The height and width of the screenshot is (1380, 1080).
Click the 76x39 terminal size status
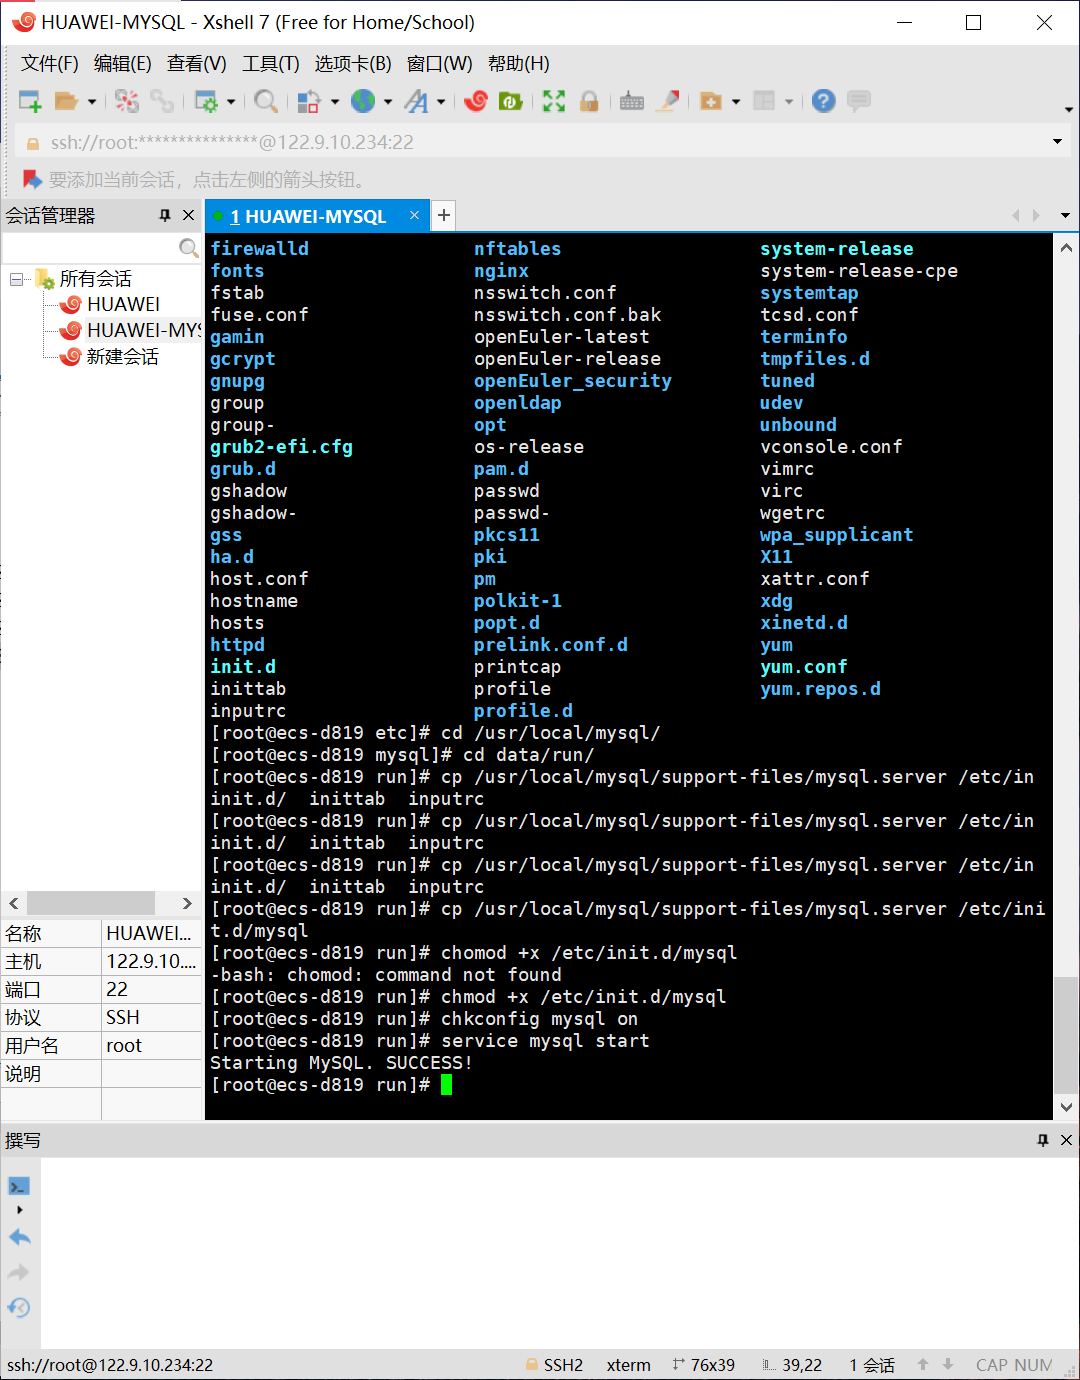tap(704, 1365)
